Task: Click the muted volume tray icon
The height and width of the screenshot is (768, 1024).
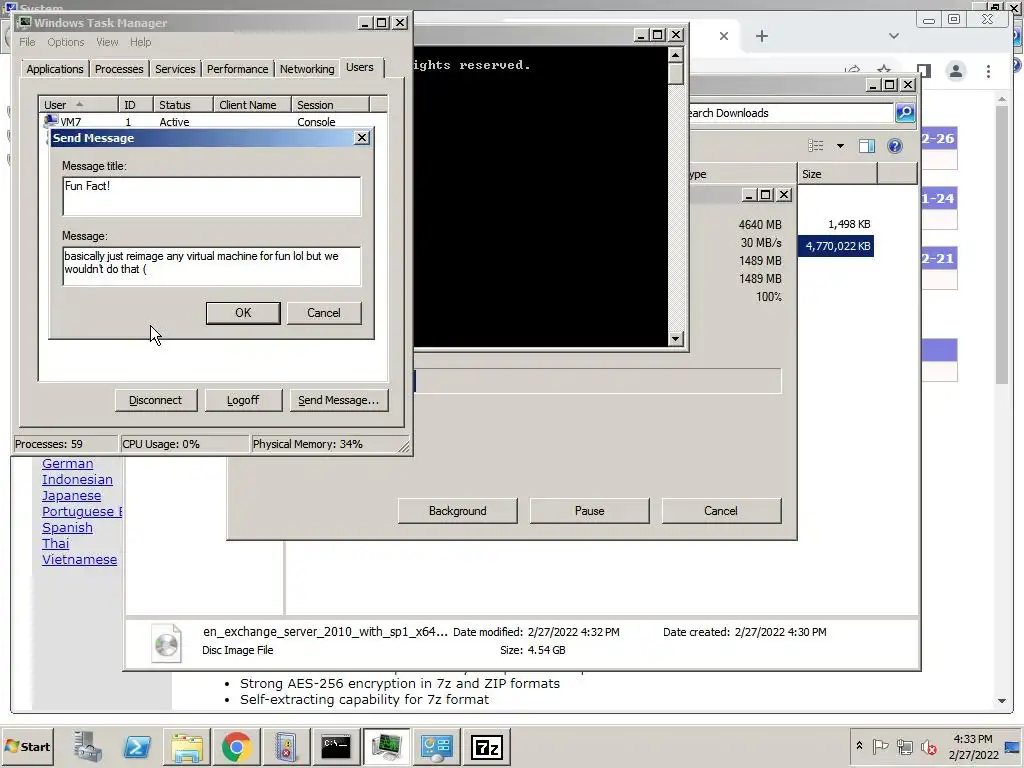Action: (x=928, y=746)
